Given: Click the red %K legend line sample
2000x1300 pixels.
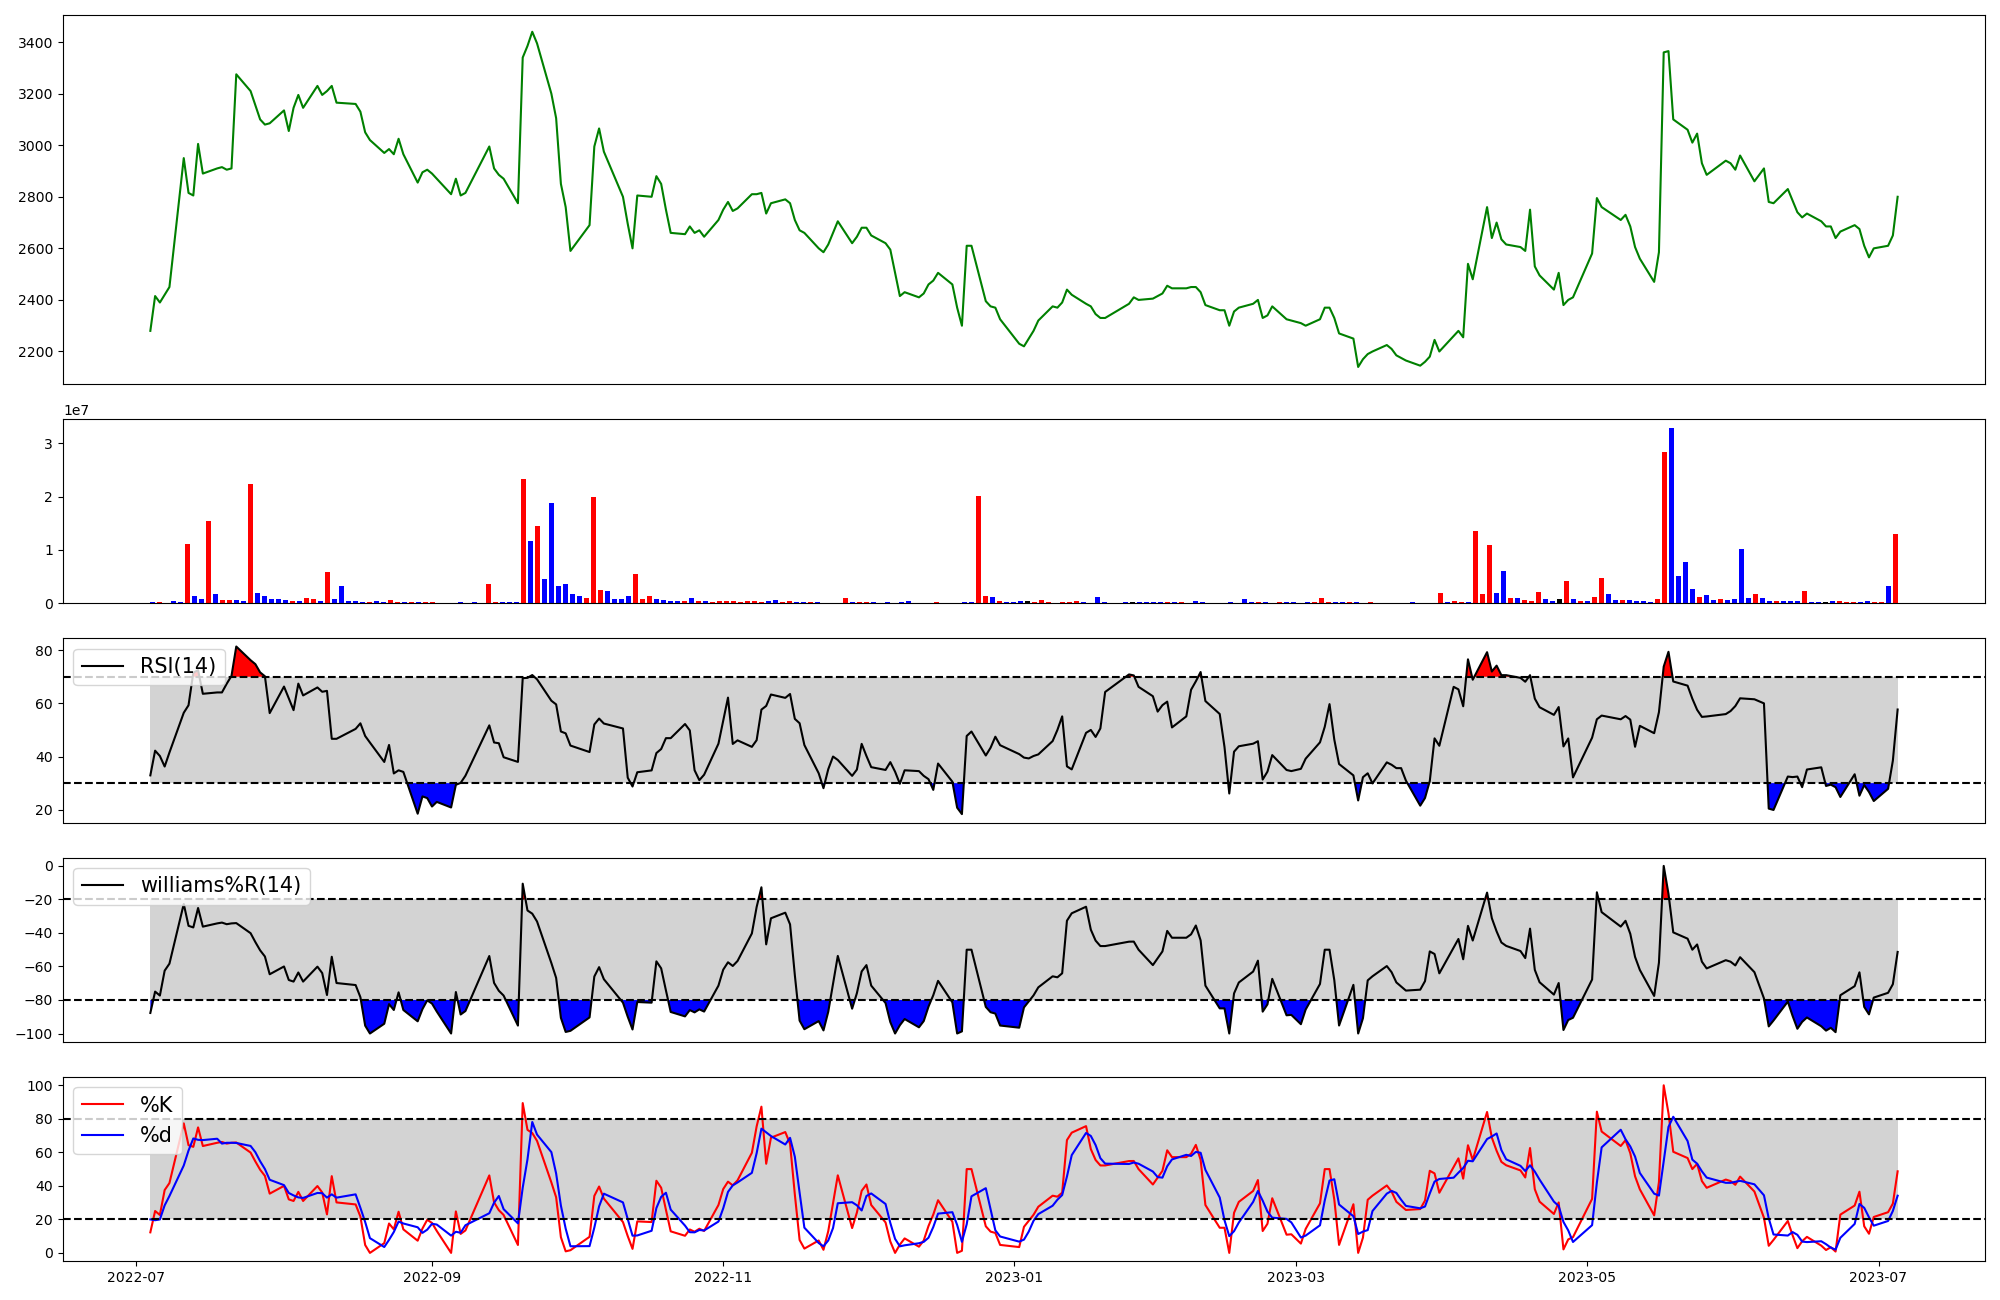Looking at the screenshot, I should (103, 1105).
